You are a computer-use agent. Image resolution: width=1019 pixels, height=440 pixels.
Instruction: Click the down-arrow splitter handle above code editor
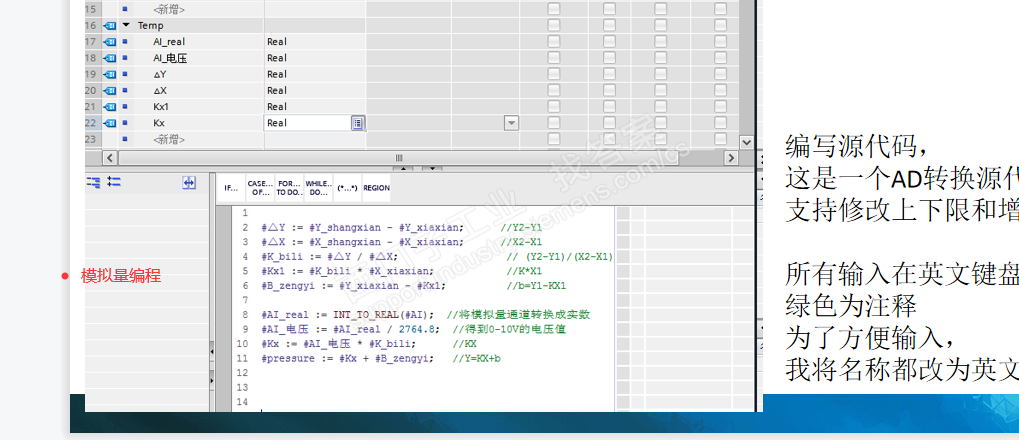pyautogui.click(x=432, y=168)
